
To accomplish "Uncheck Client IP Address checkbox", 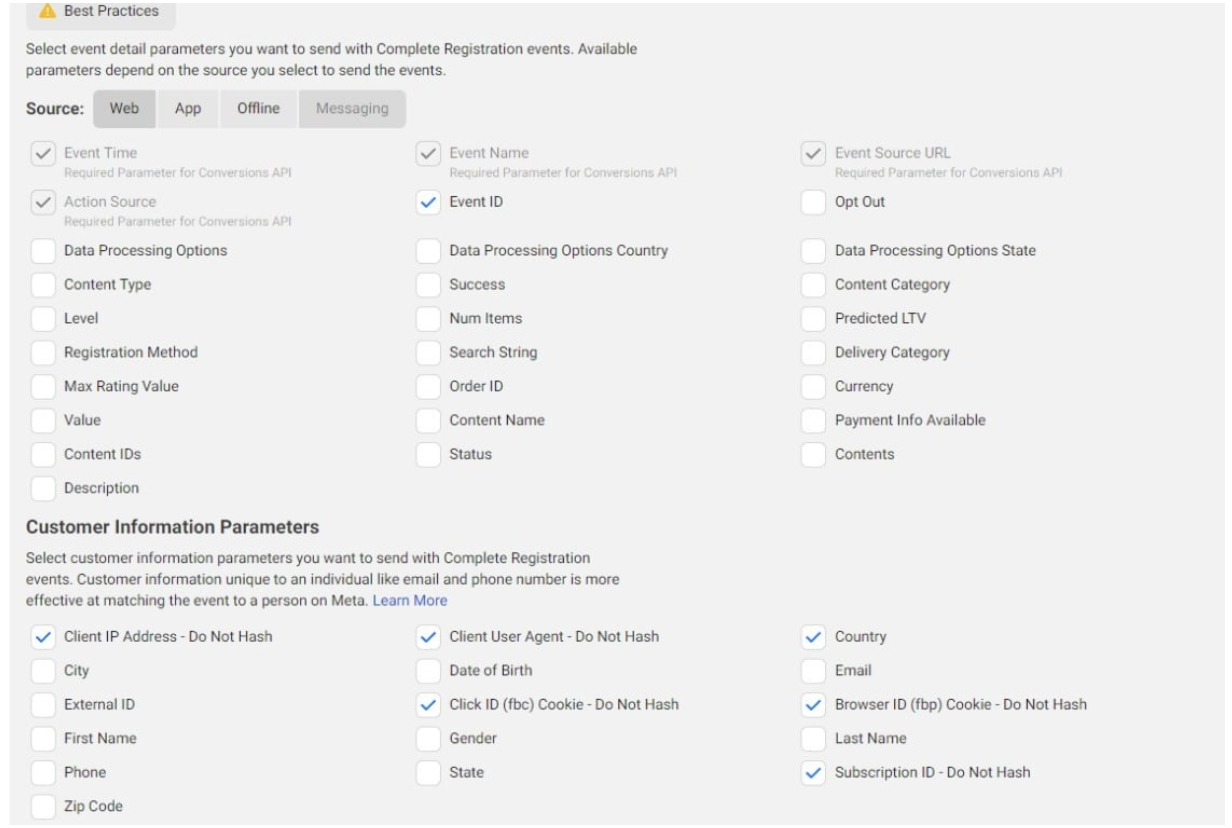I will pos(43,637).
